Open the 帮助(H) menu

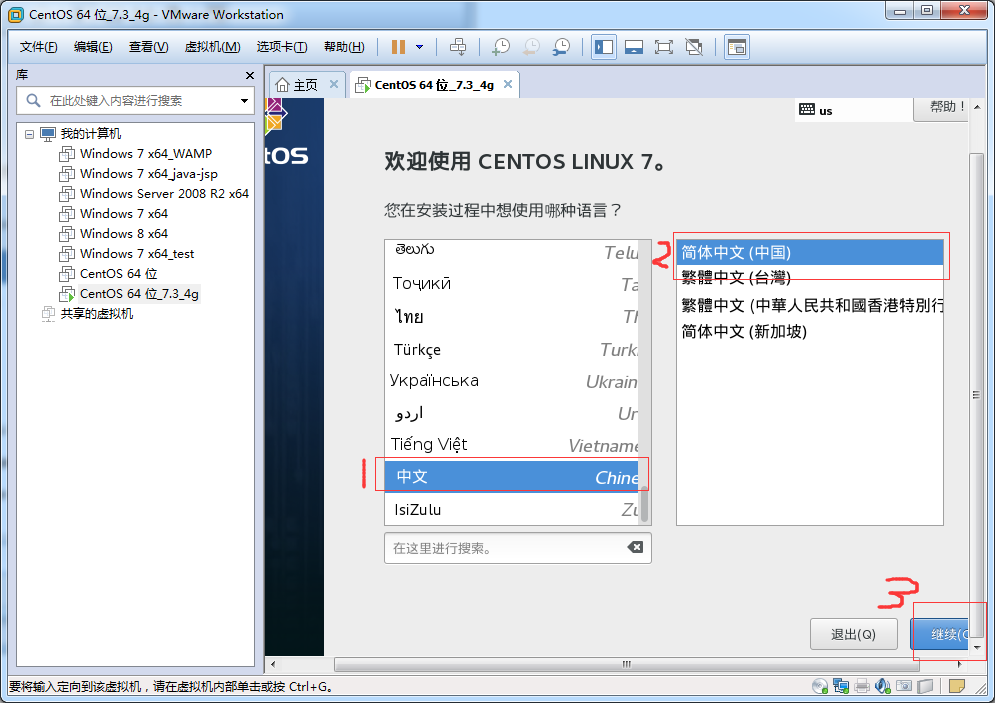pos(344,47)
